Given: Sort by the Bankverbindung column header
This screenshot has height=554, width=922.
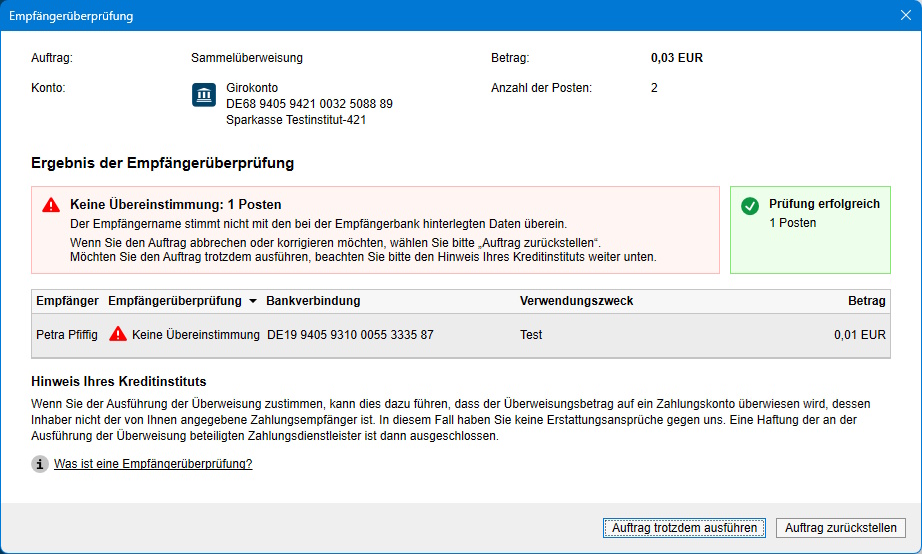Looking at the screenshot, I should pyautogui.click(x=313, y=301).
